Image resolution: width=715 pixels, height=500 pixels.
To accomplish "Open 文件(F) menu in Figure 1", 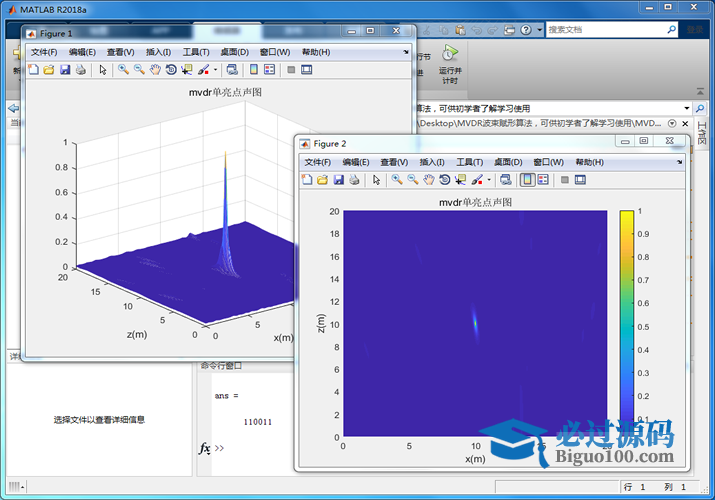I will 44,52.
